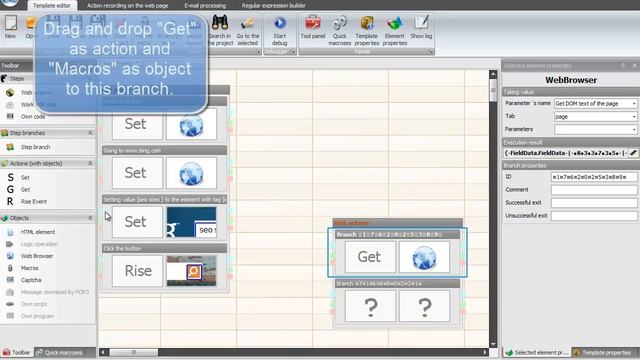Click the New template icon

[11, 23]
